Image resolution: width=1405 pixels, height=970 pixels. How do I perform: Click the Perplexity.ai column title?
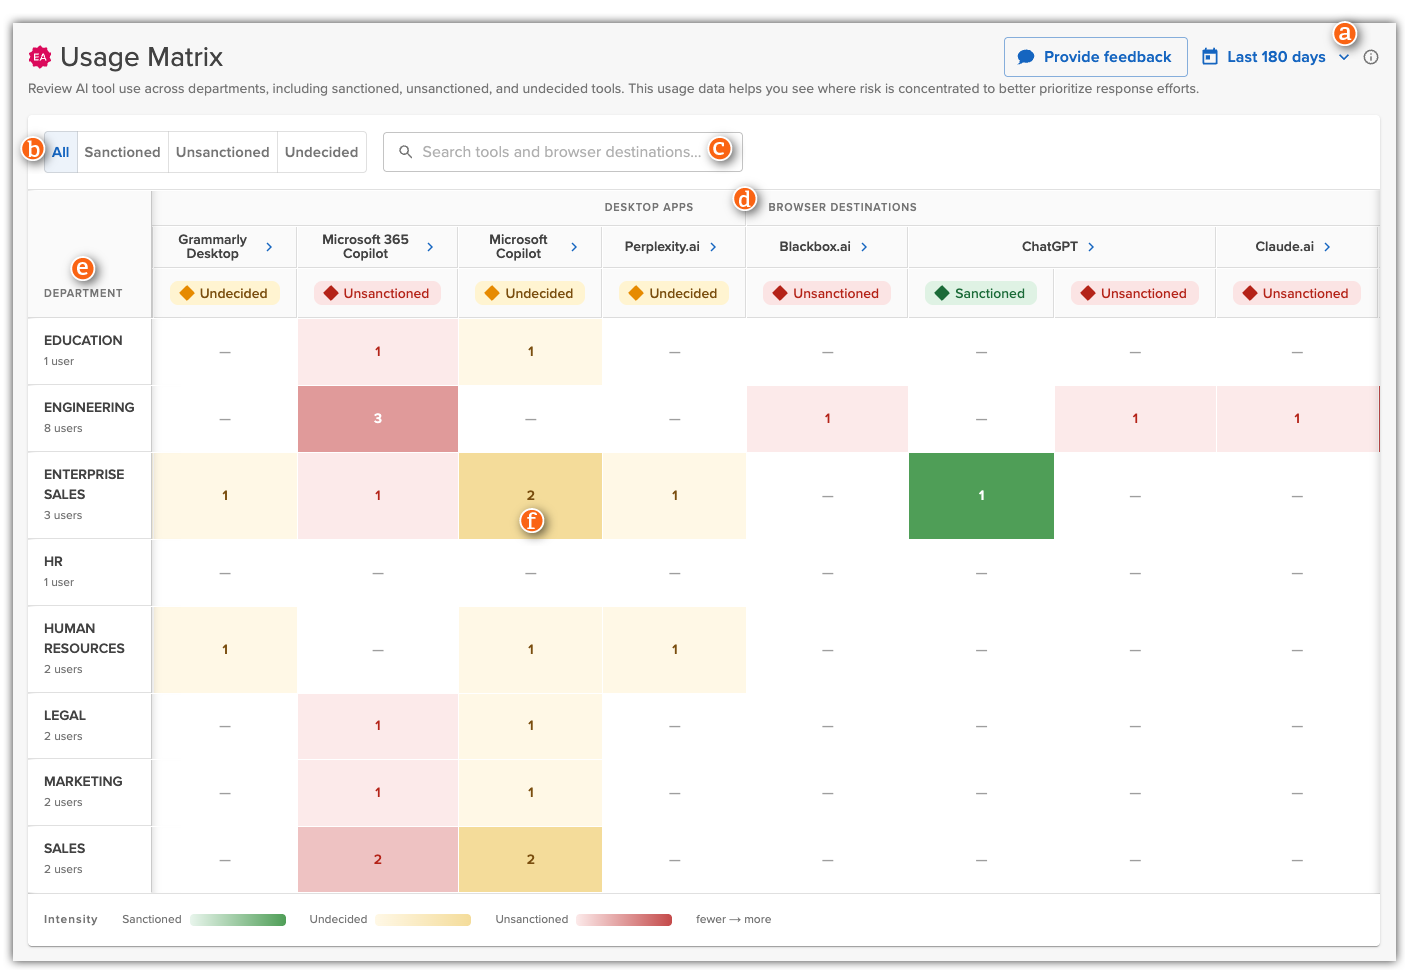(662, 247)
